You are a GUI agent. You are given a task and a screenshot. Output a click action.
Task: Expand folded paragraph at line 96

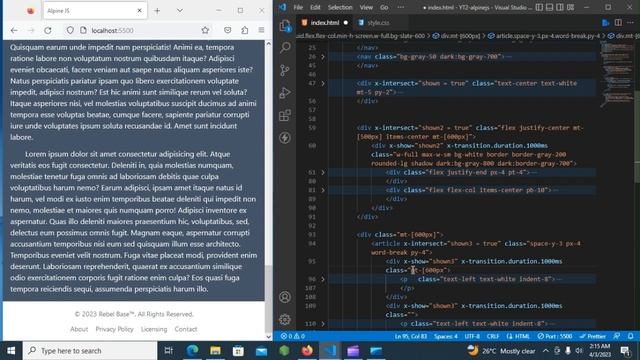tap(323, 279)
